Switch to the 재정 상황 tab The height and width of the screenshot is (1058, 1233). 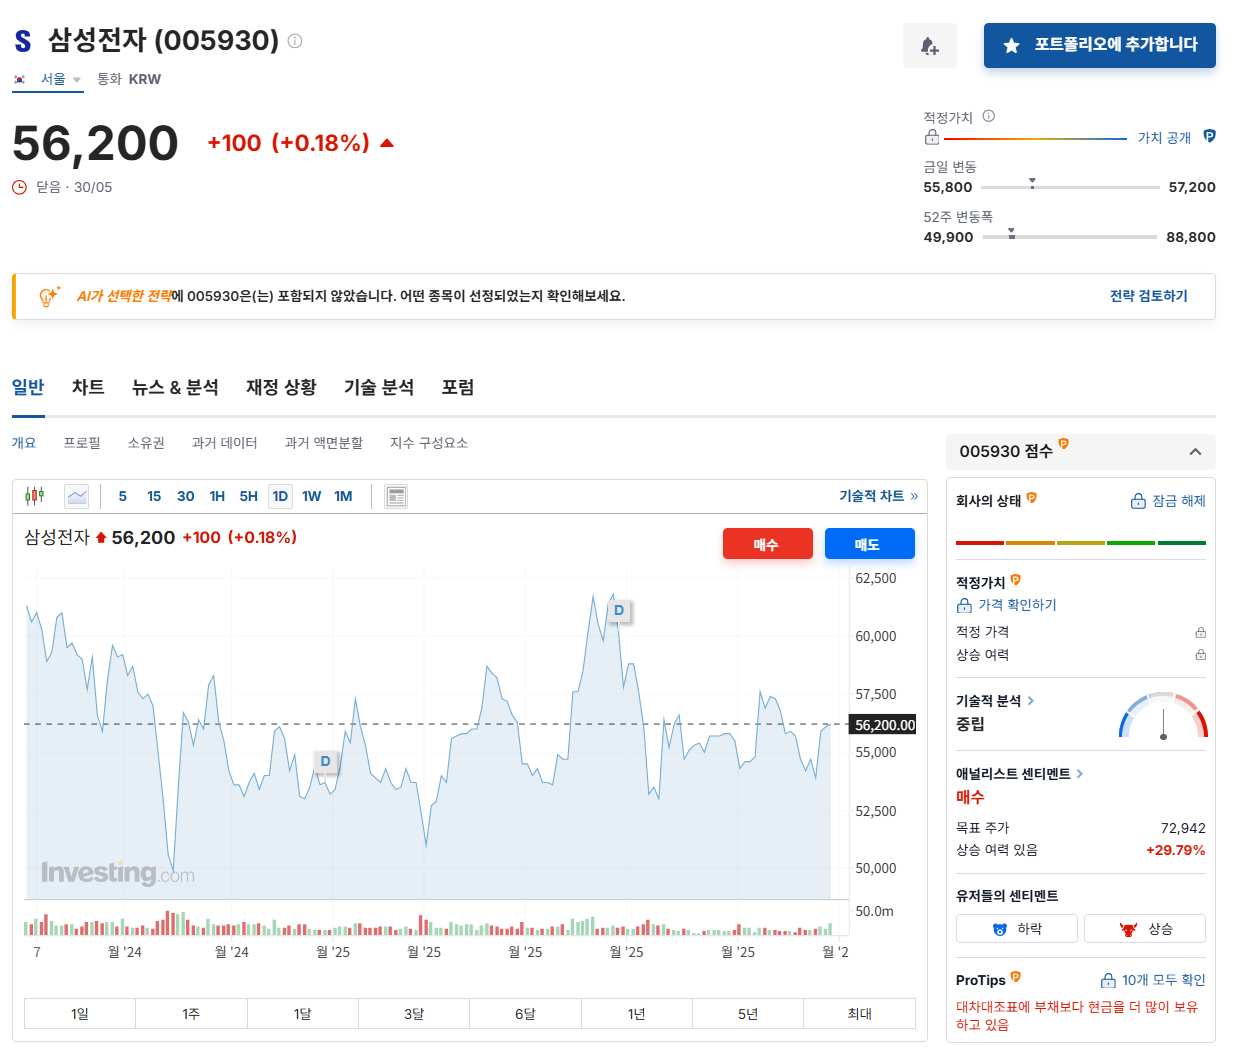coord(281,387)
